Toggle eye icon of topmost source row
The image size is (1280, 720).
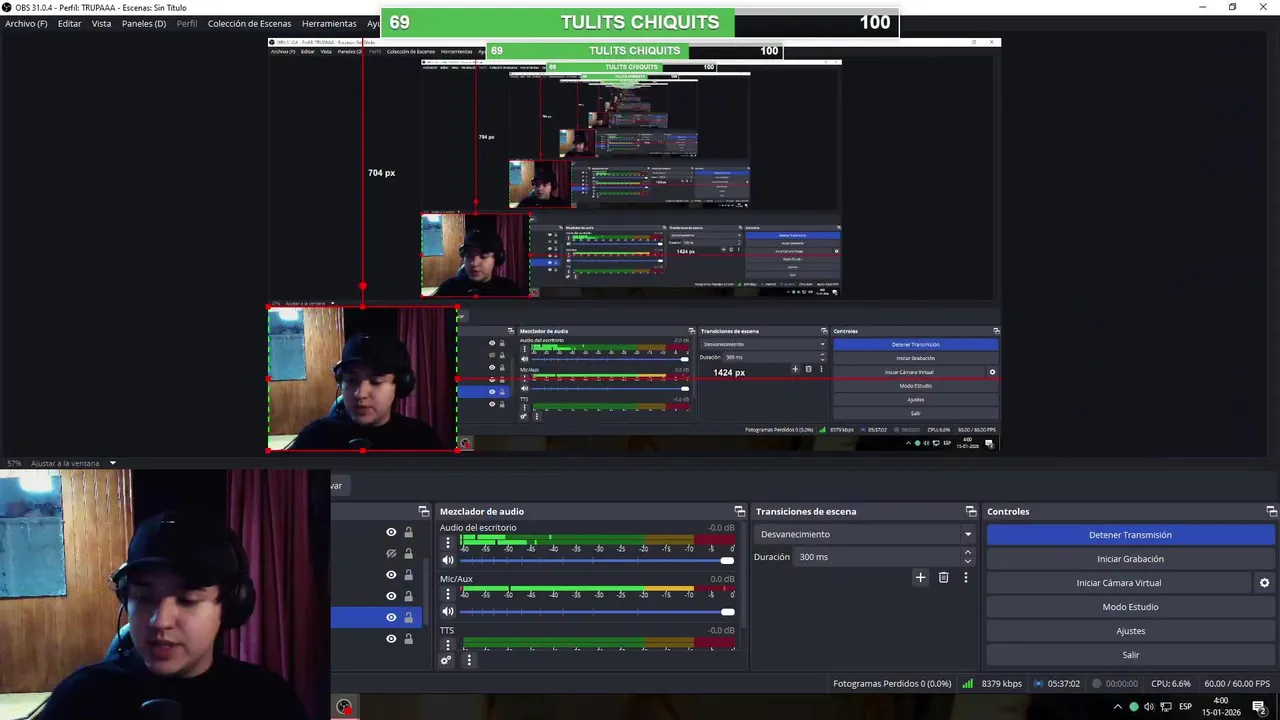(x=391, y=532)
